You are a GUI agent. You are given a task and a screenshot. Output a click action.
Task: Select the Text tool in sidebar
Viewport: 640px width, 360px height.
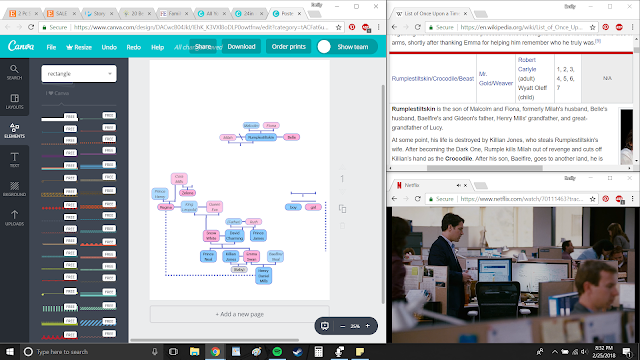pos(14,160)
